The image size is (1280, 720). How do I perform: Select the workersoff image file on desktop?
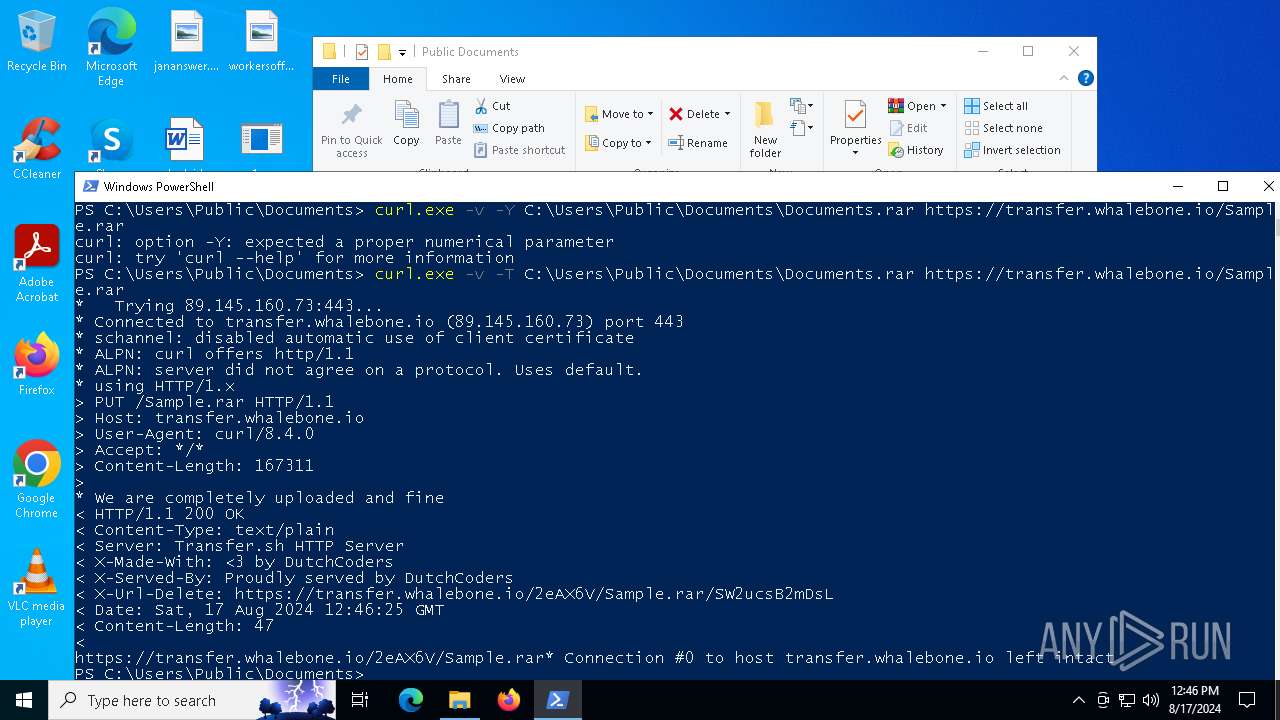[x=261, y=42]
